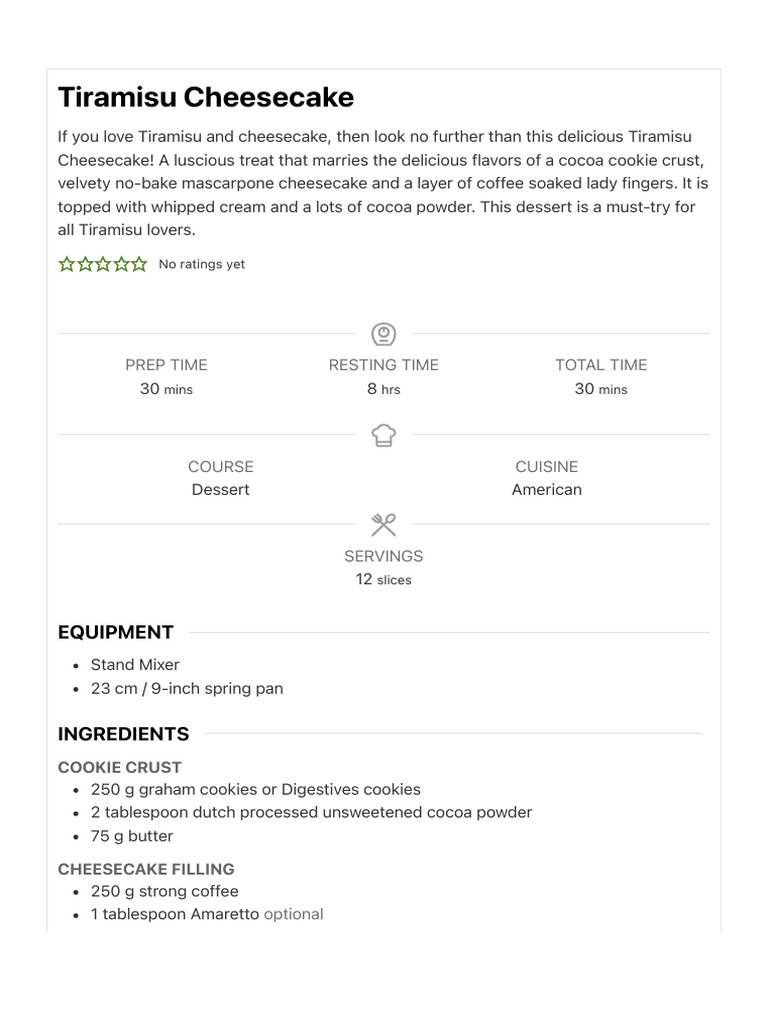Click the 30 mins prep time value
This screenshot has height=1024, width=768.
click(x=166, y=389)
